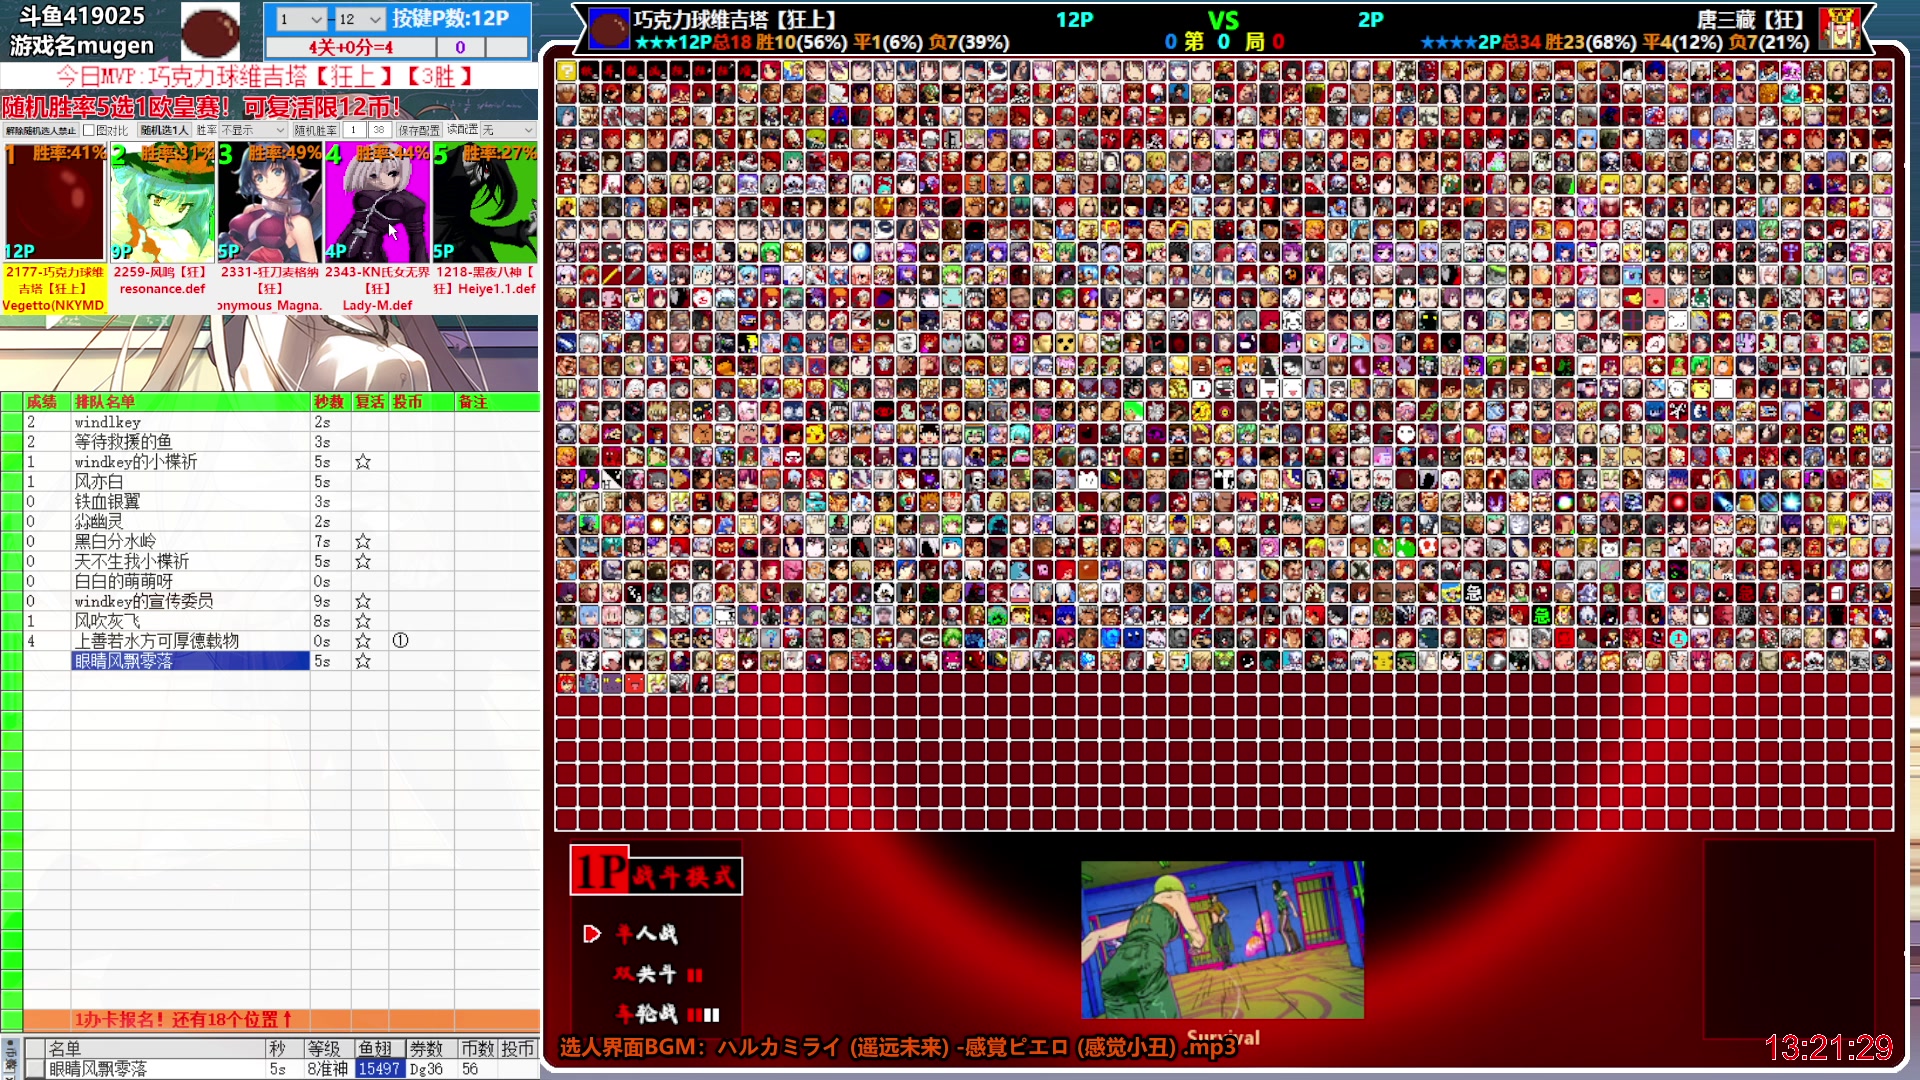Choose 单人战 battle mode
The height and width of the screenshot is (1080, 1920).
646,934
